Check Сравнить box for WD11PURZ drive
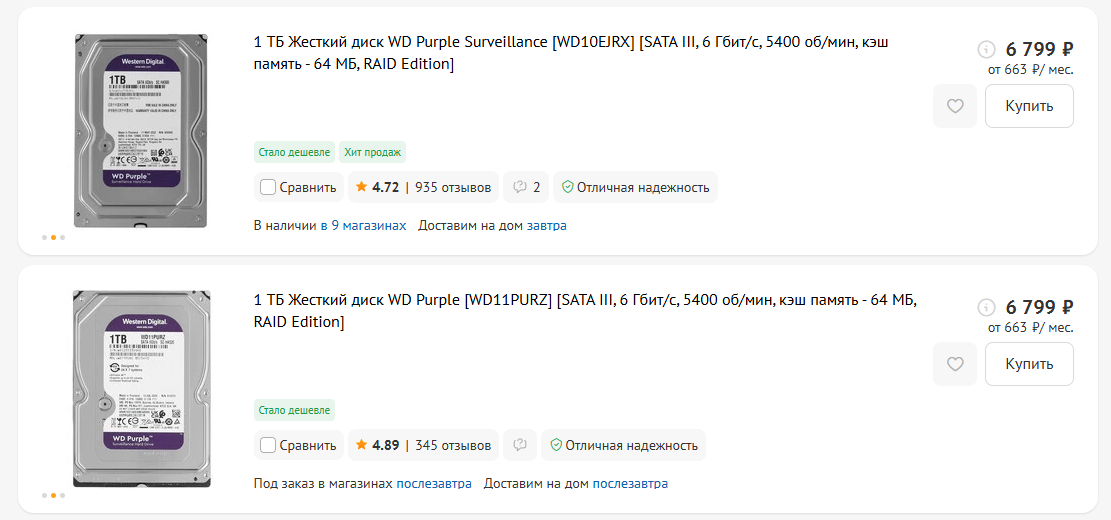Screen dimensions: 1111x520 pyautogui.click(x=268, y=445)
